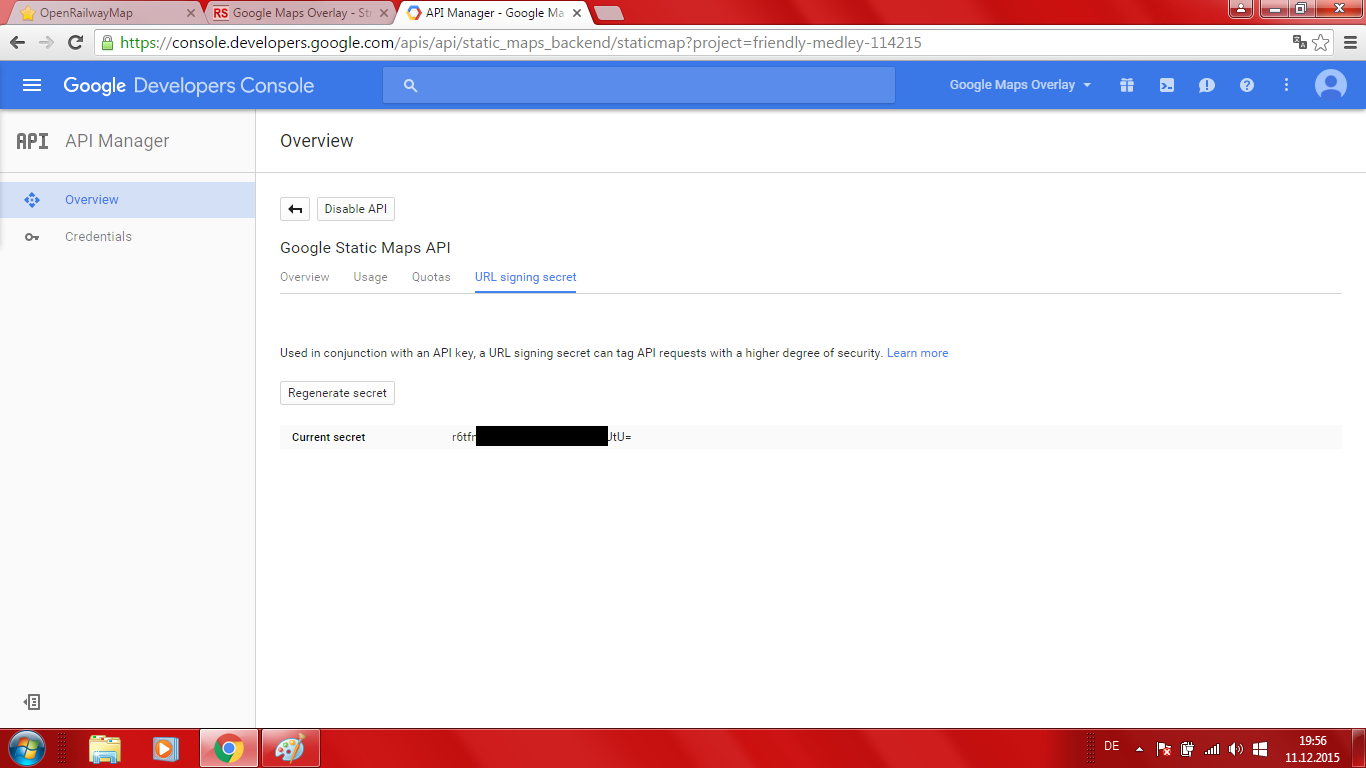
Task: Select the URL signing secret tab
Action: 526,277
